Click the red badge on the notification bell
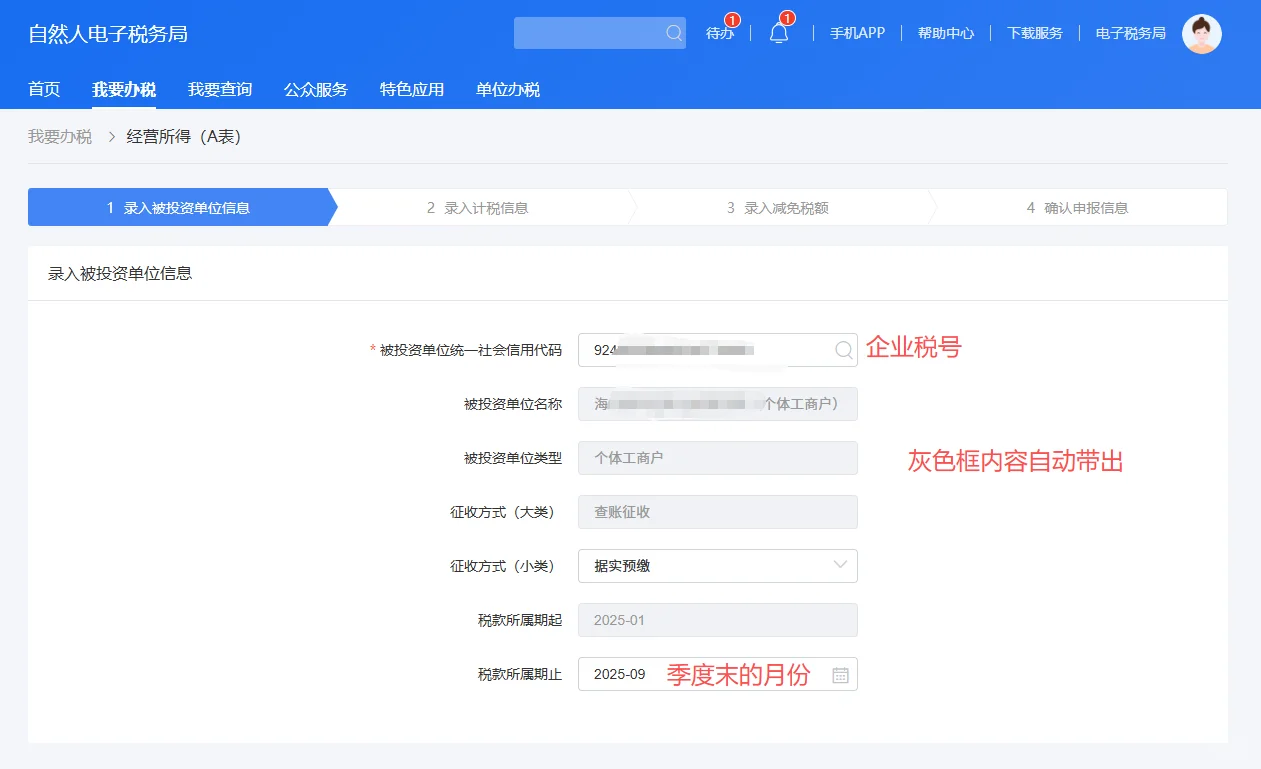1261x769 pixels. click(788, 17)
